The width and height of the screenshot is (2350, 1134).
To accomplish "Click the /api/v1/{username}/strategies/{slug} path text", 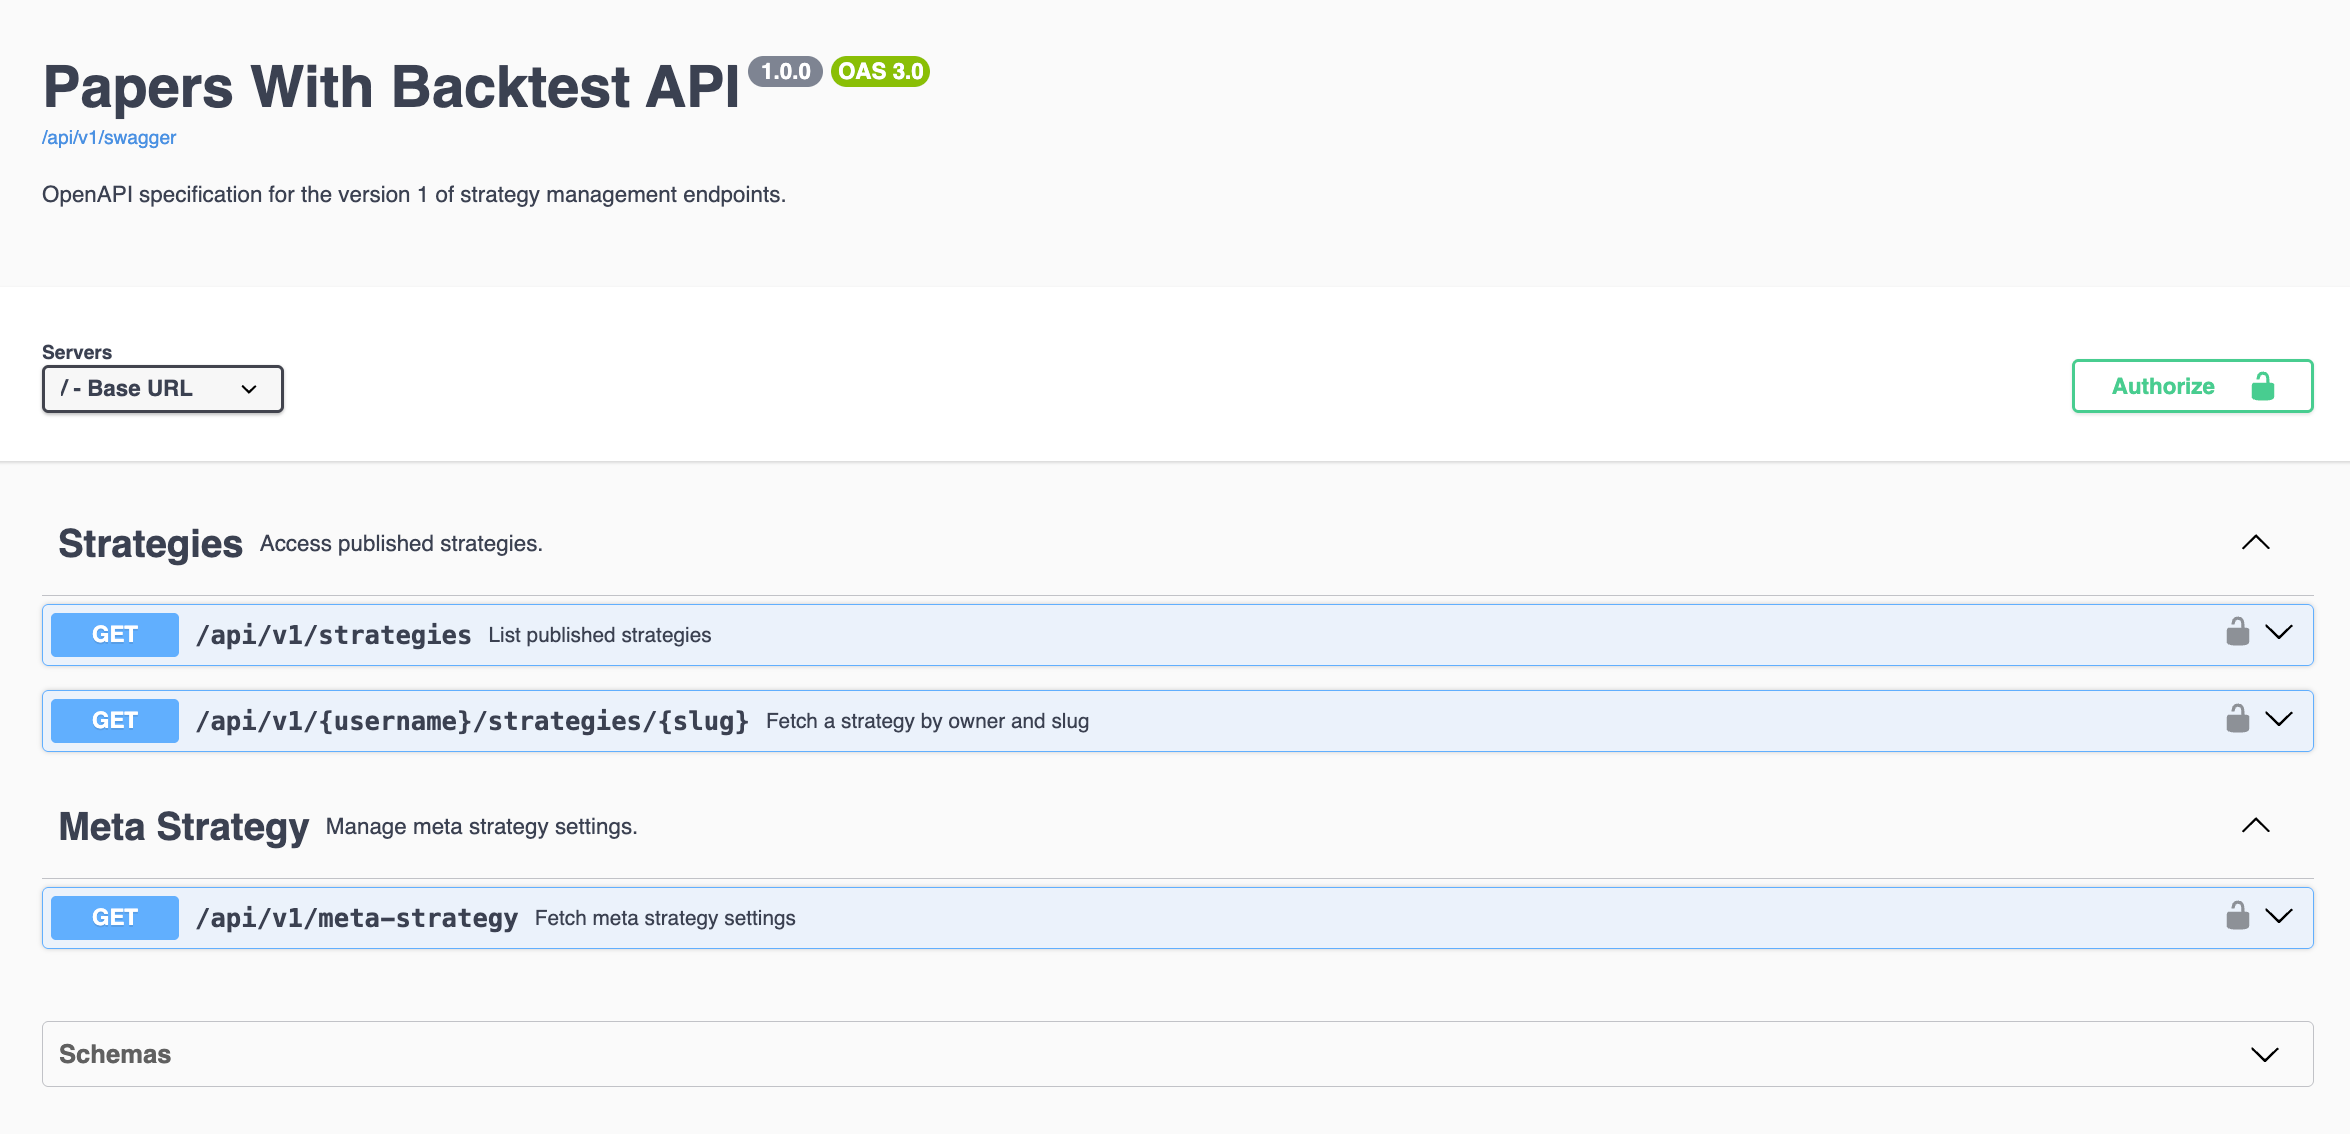I will pos(472,721).
